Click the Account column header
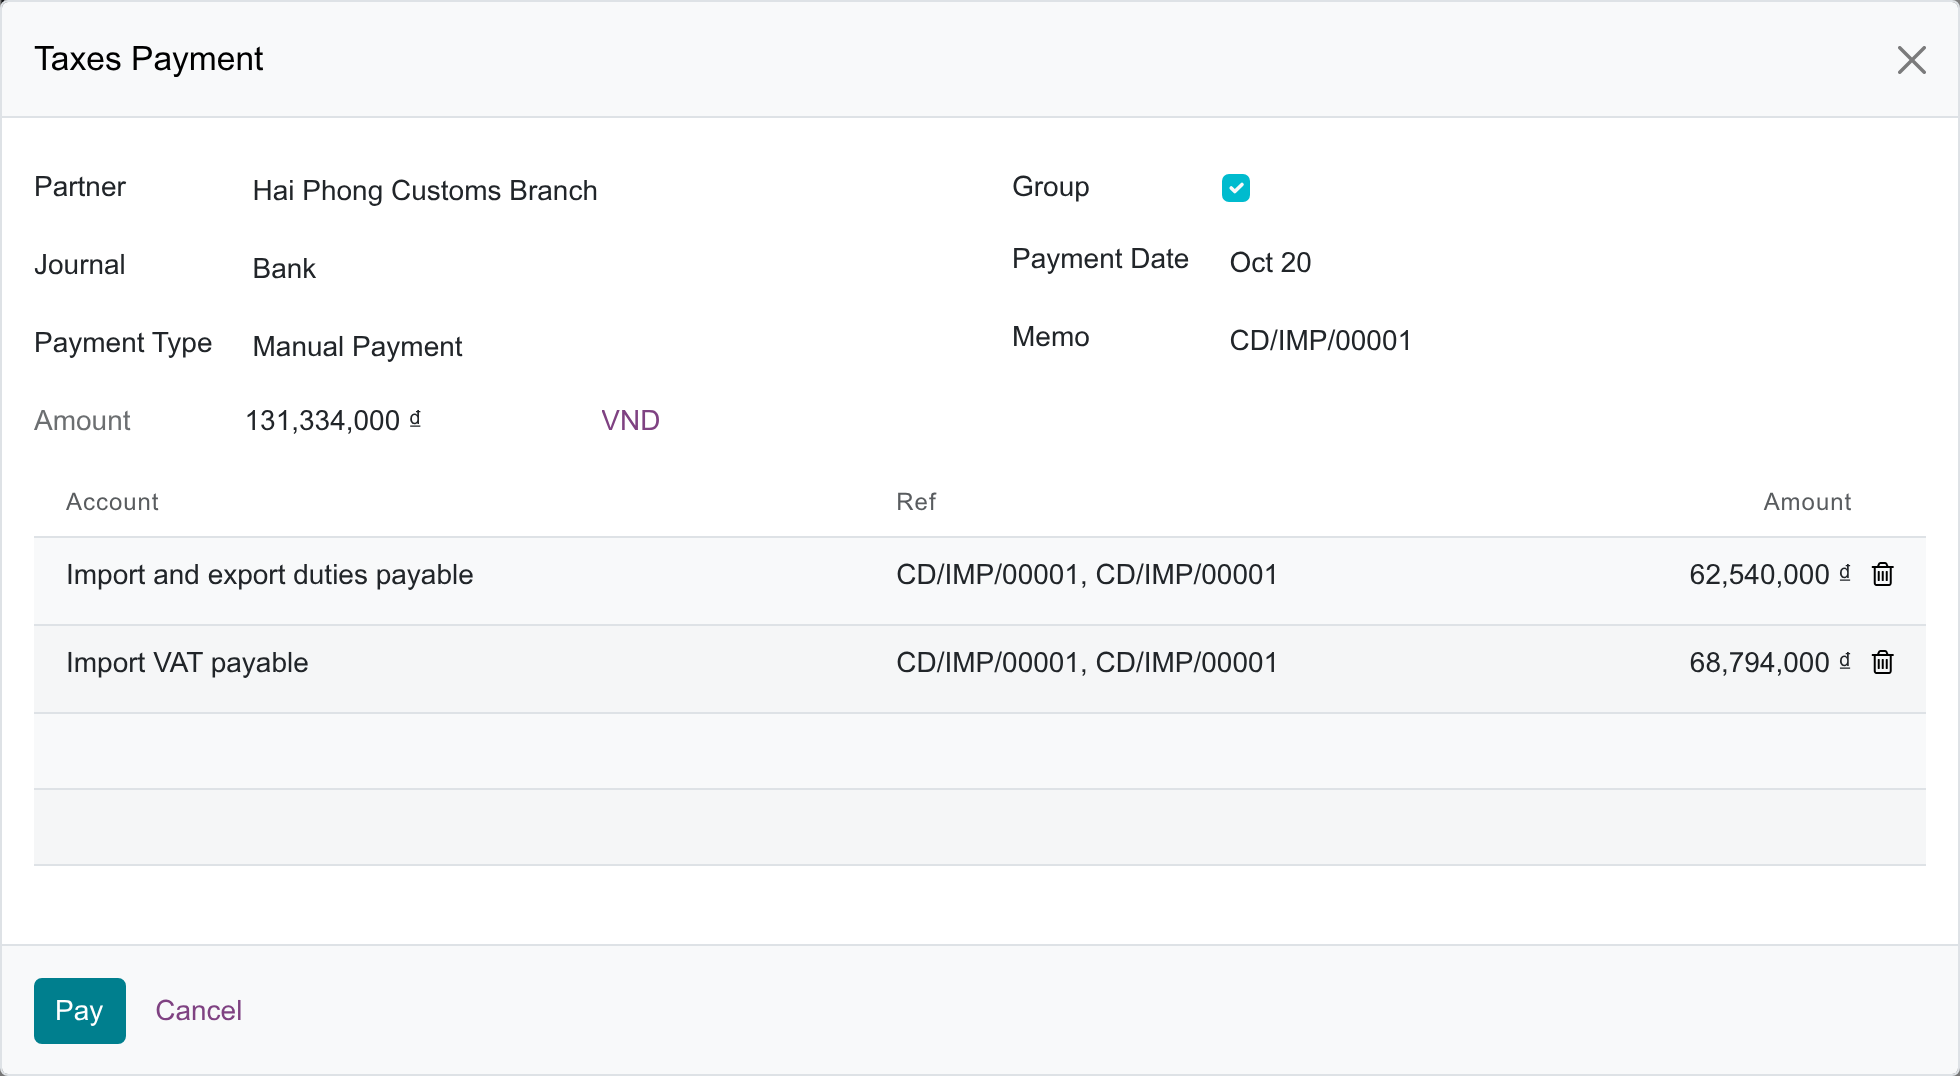 click(x=112, y=502)
